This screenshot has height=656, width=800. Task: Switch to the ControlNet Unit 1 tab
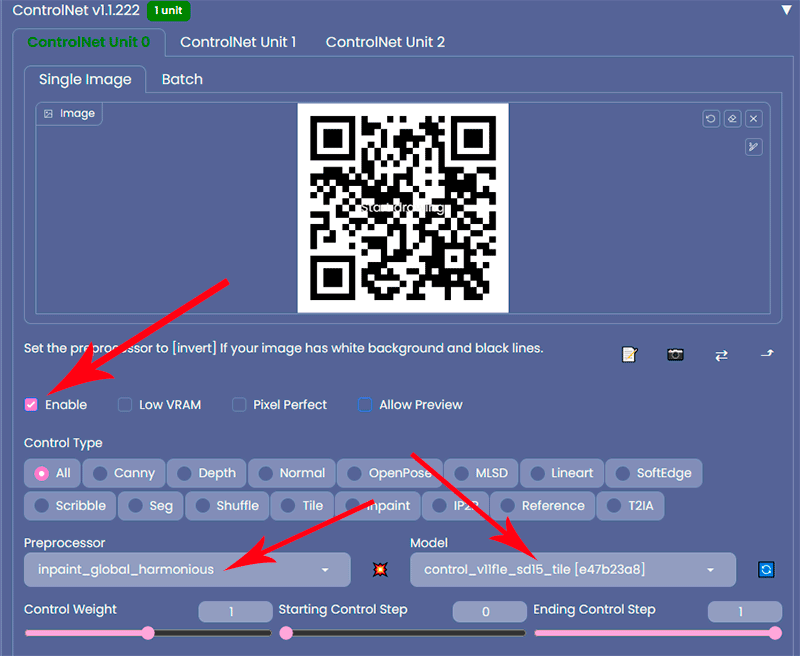point(238,42)
